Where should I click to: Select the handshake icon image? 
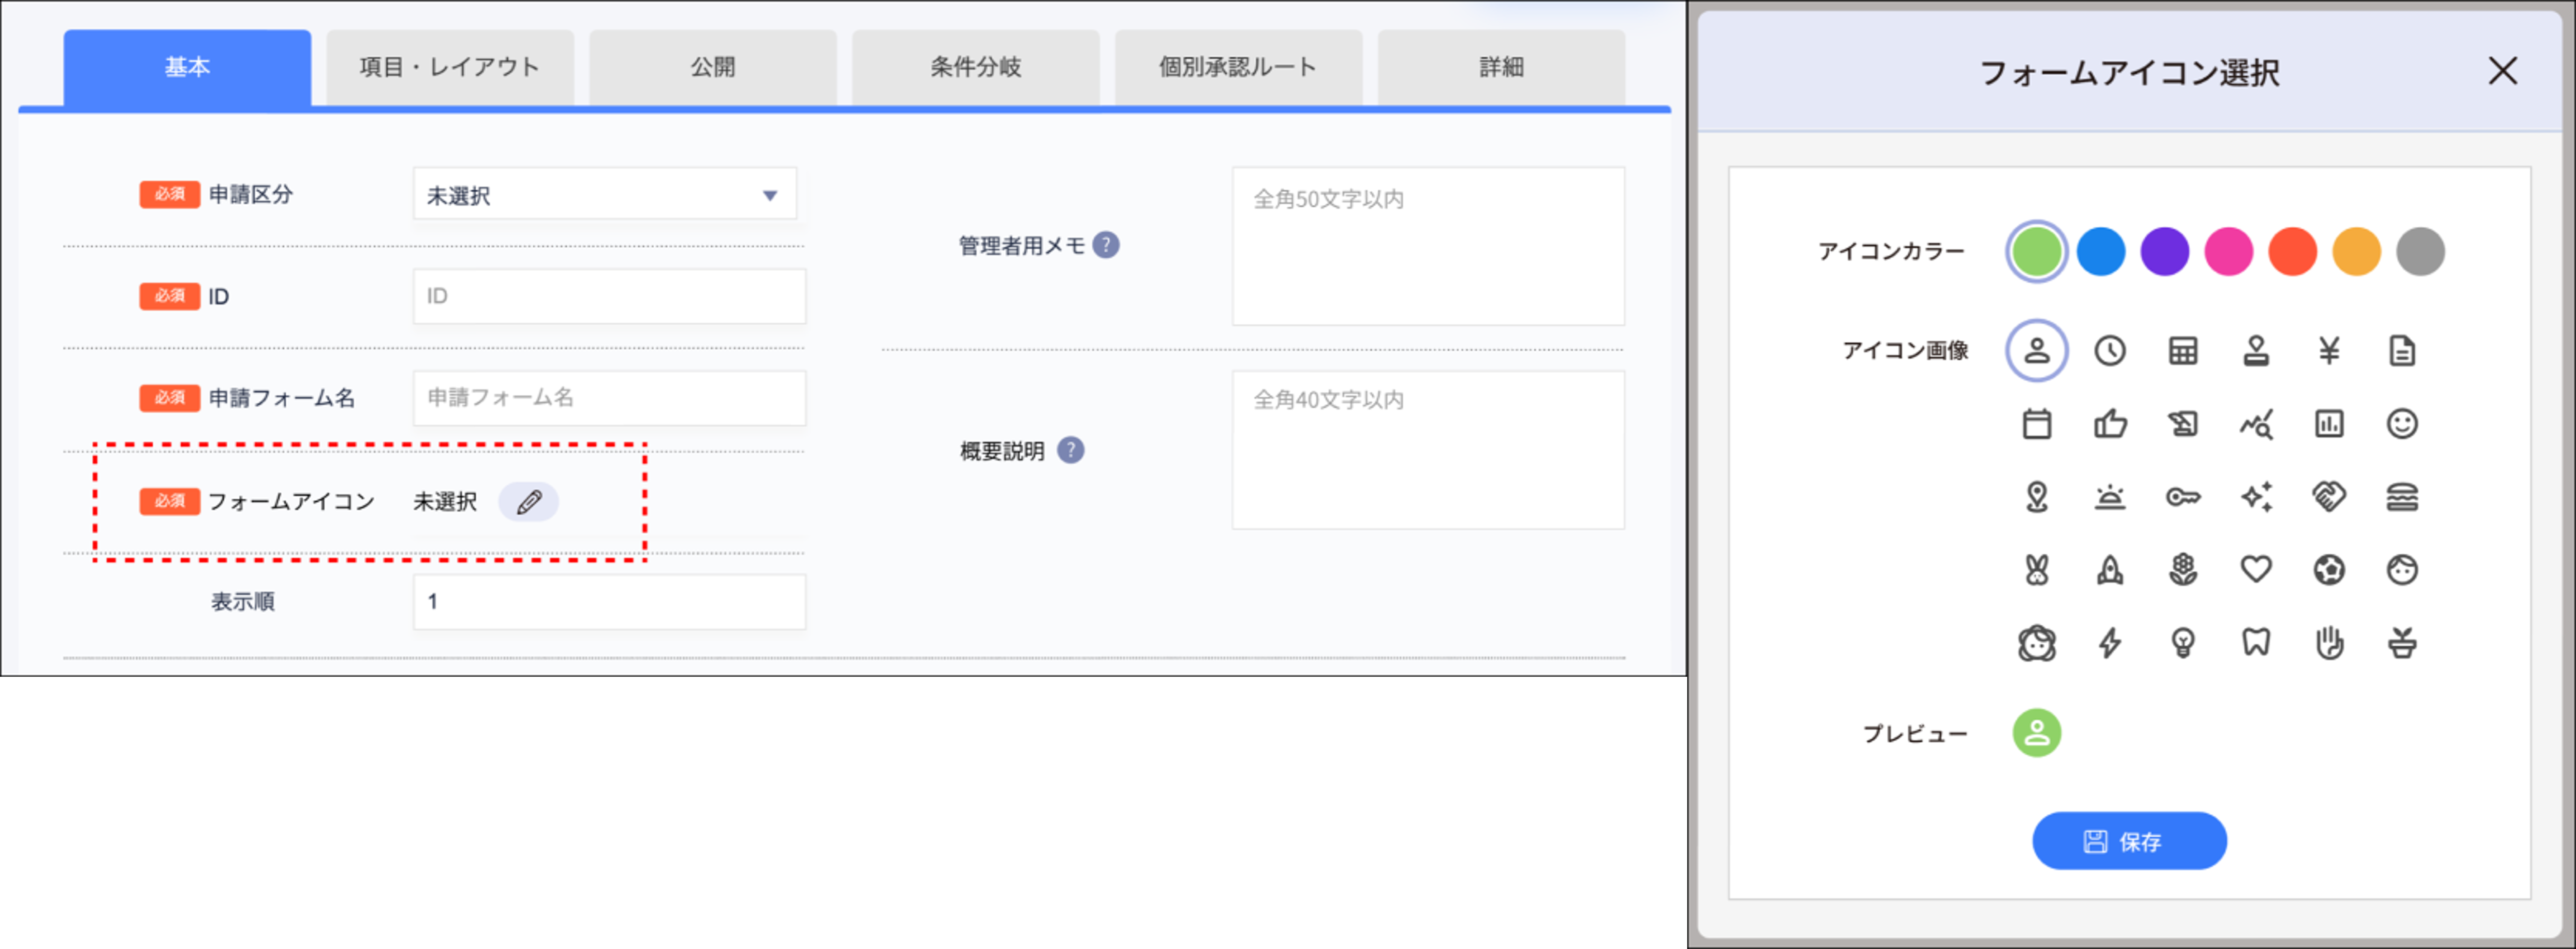(x=2329, y=497)
